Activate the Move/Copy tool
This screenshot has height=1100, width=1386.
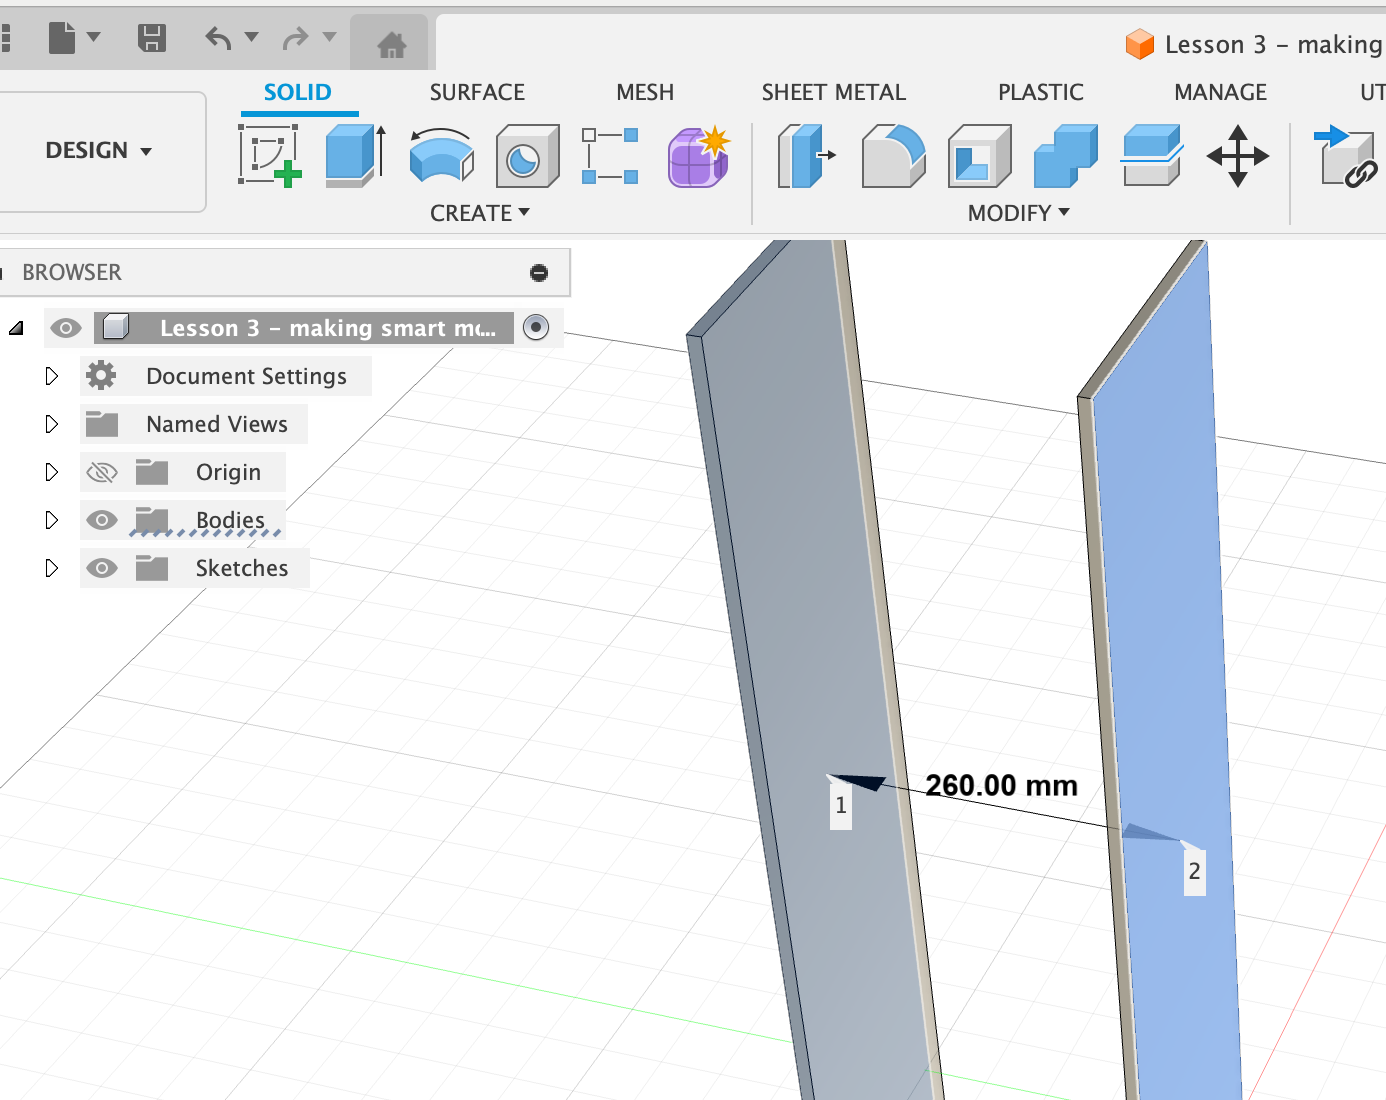[x=1237, y=156]
